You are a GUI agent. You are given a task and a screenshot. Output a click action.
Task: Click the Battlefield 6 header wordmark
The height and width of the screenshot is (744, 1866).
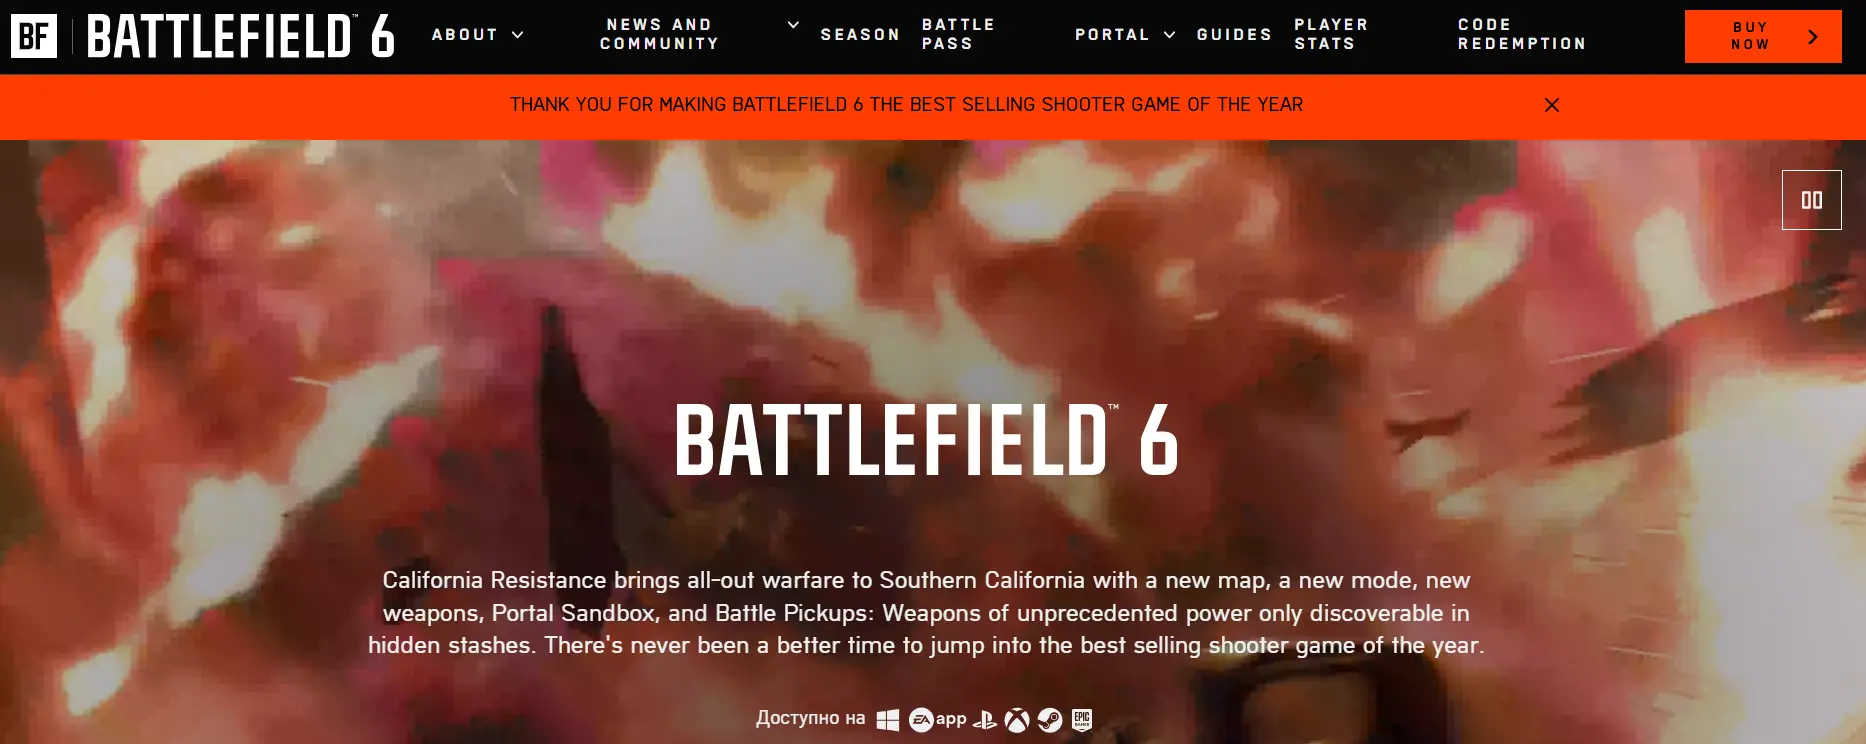click(x=241, y=36)
